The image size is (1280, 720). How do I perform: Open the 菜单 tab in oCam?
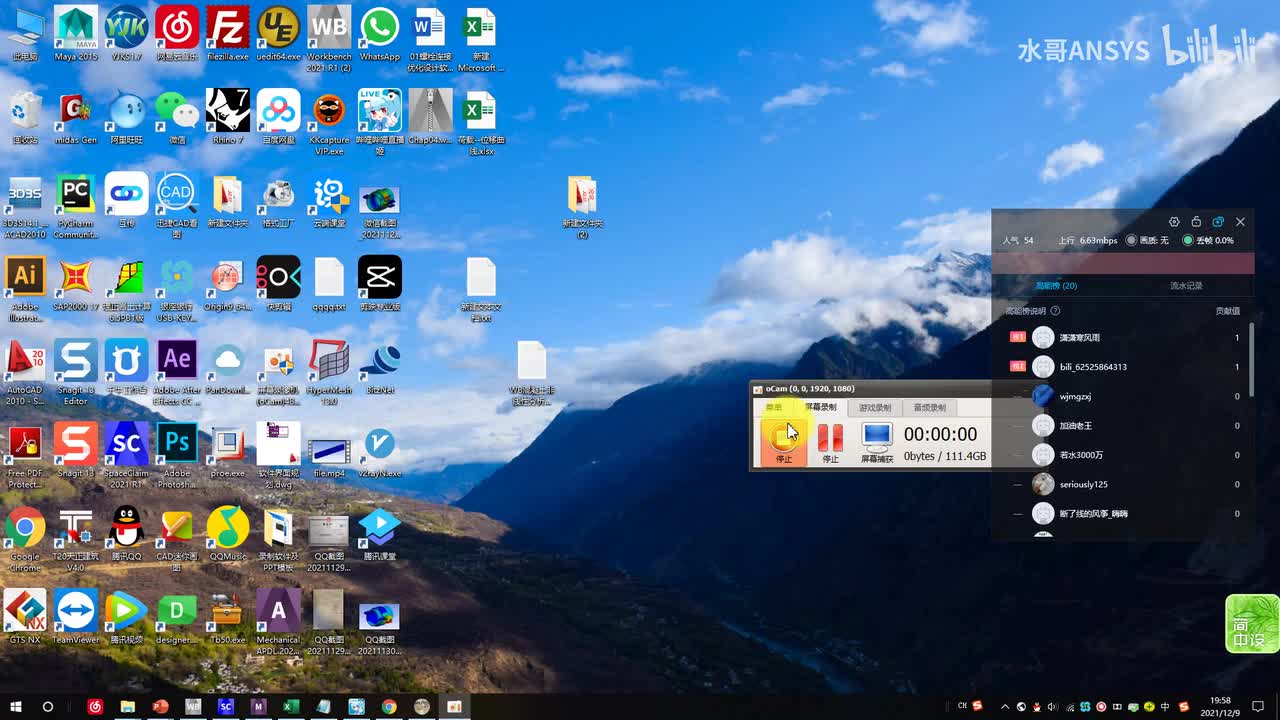(x=774, y=407)
